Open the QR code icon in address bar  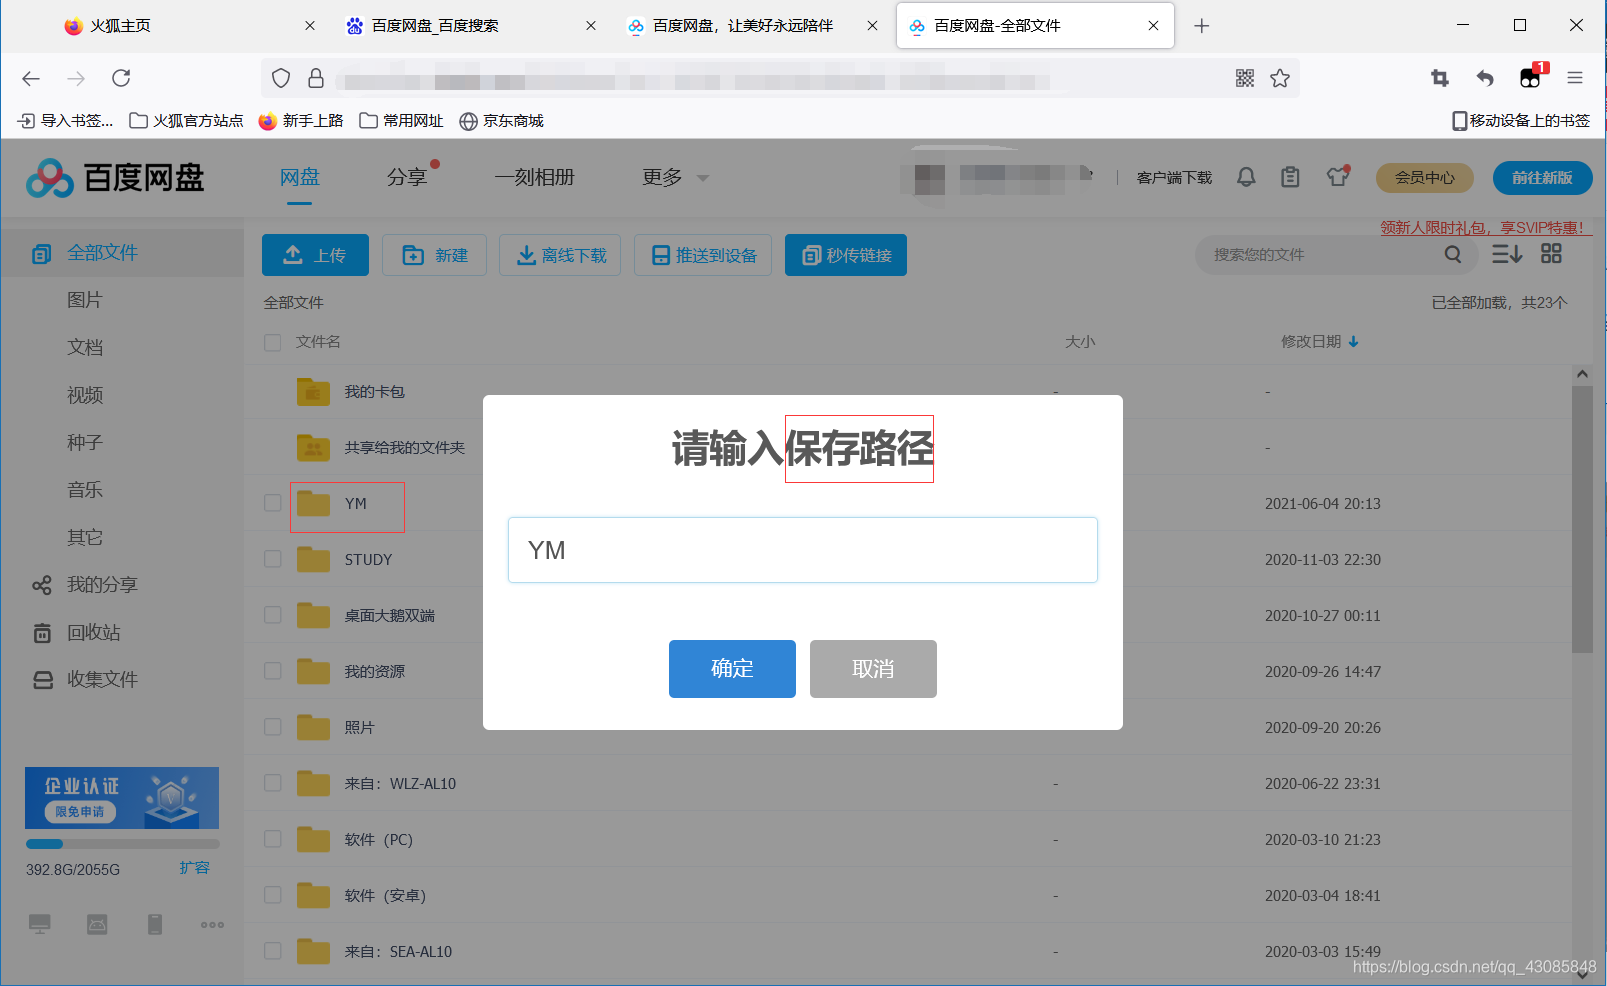pyautogui.click(x=1245, y=78)
